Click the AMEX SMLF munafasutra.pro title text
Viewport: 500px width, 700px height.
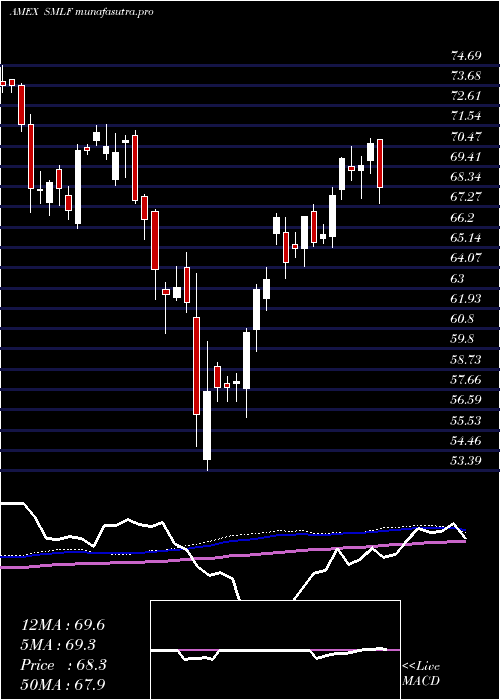pyautogui.click(x=81, y=12)
